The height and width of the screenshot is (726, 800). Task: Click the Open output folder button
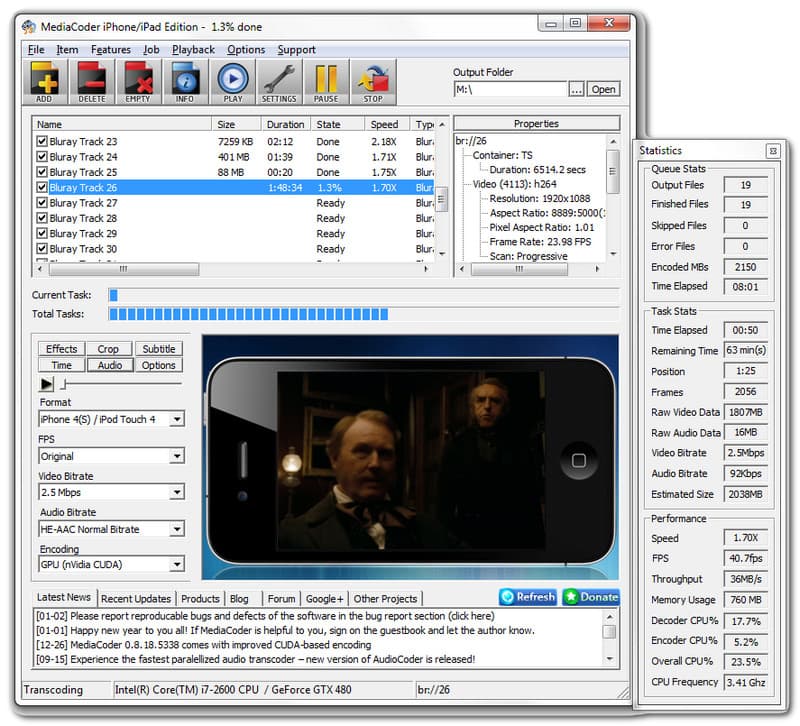point(603,89)
